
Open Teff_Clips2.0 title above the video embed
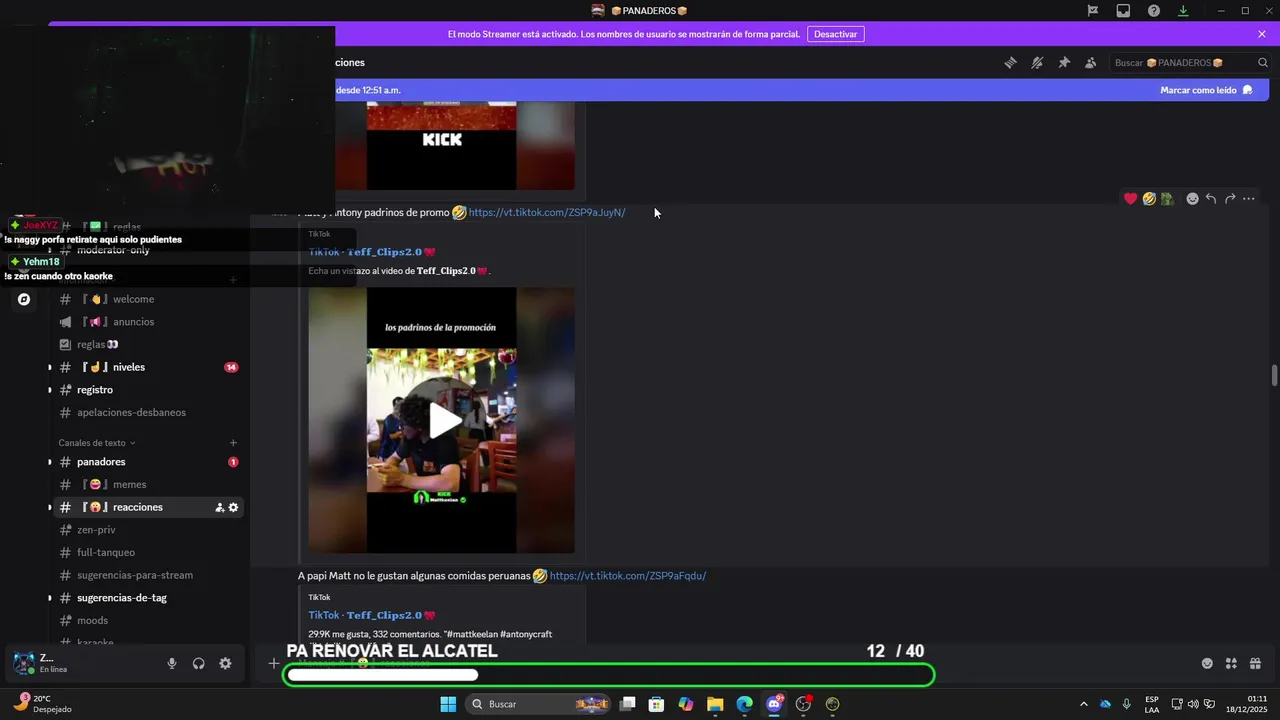coord(372,252)
